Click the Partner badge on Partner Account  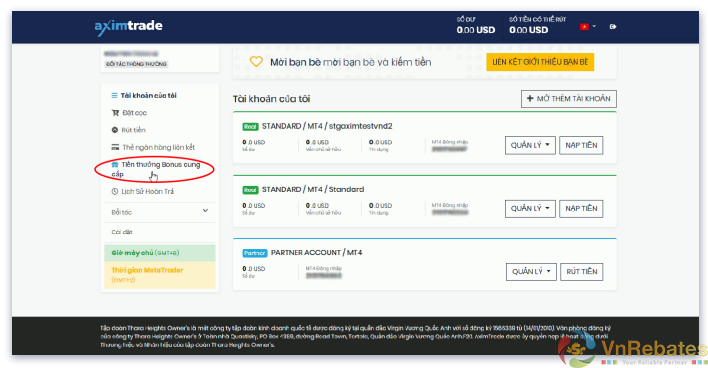[x=255, y=253]
